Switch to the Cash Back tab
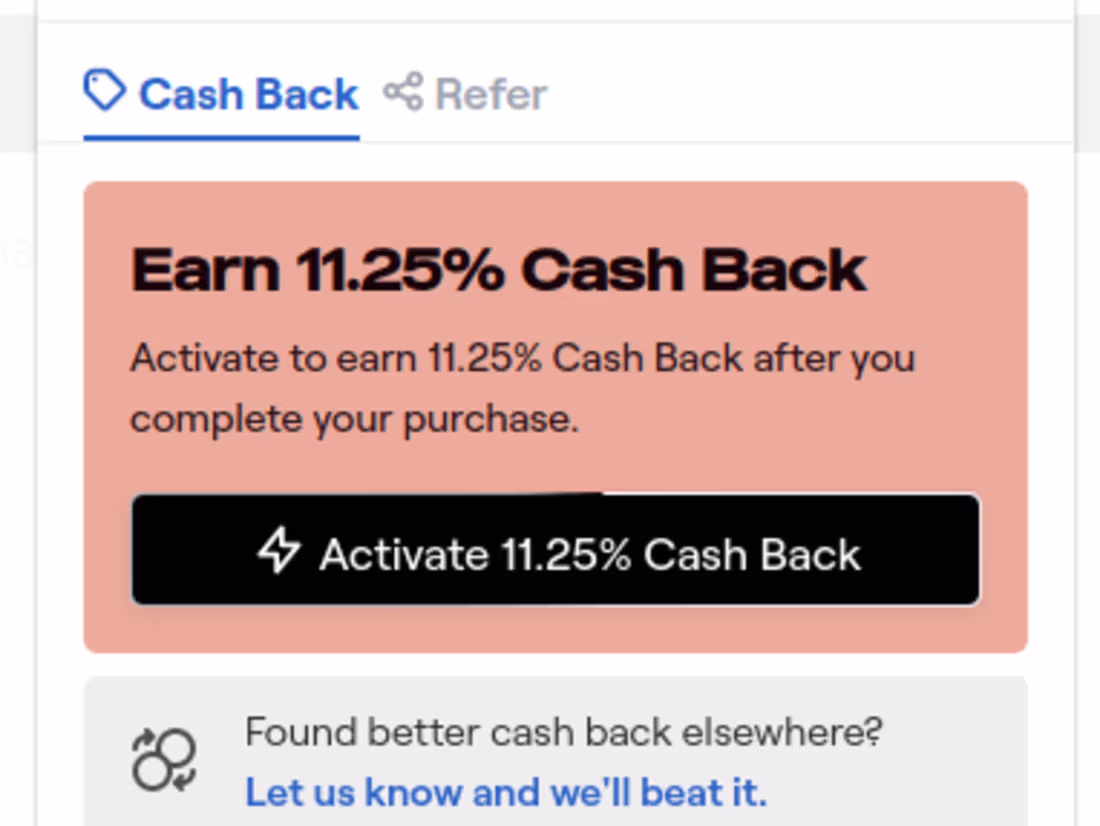This screenshot has width=1100, height=826. (222, 95)
